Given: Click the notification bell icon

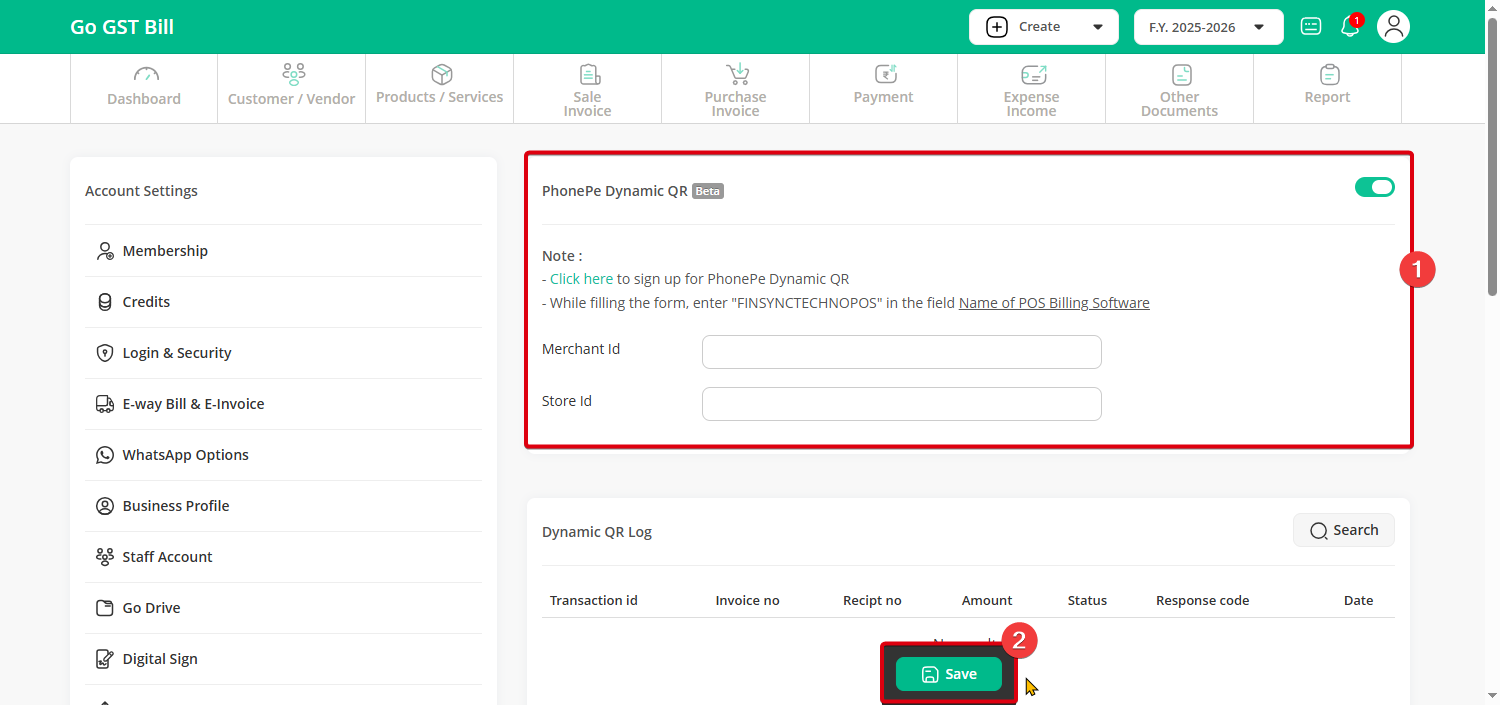Looking at the screenshot, I should tap(1350, 27).
